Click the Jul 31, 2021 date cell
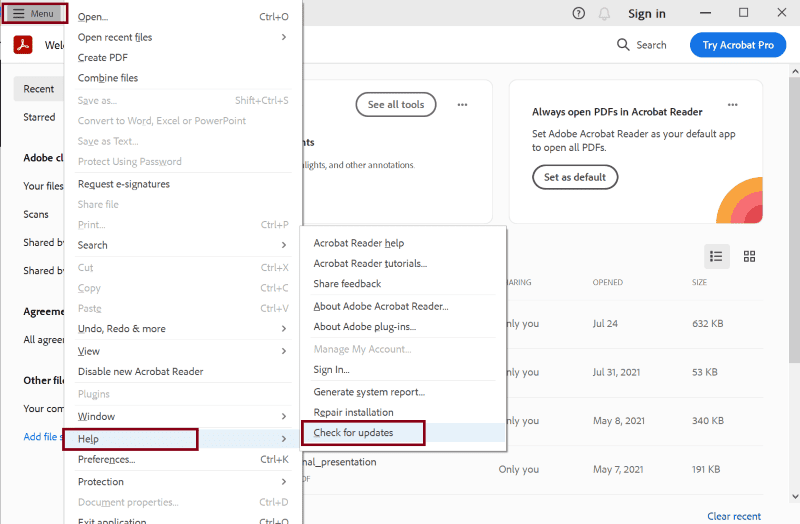This screenshot has width=800, height=524. (x=616, y=372)
